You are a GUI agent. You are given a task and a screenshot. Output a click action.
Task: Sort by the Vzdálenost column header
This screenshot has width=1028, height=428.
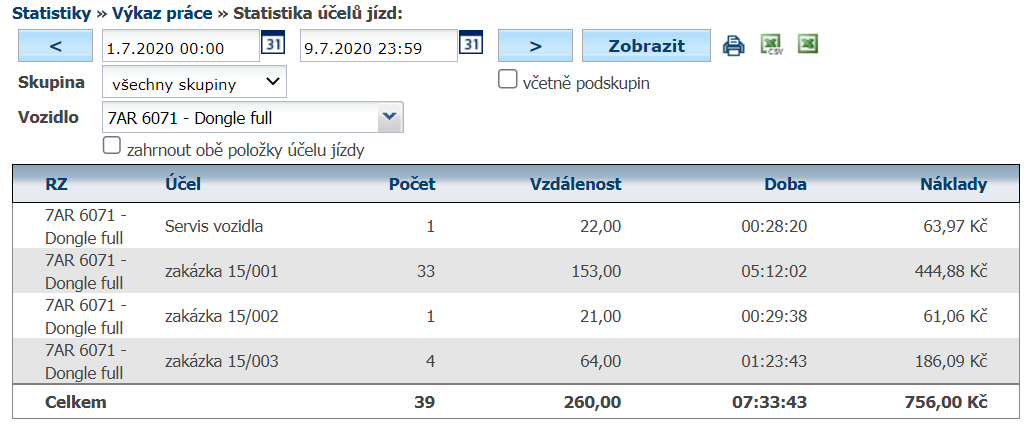pos(576,184)
